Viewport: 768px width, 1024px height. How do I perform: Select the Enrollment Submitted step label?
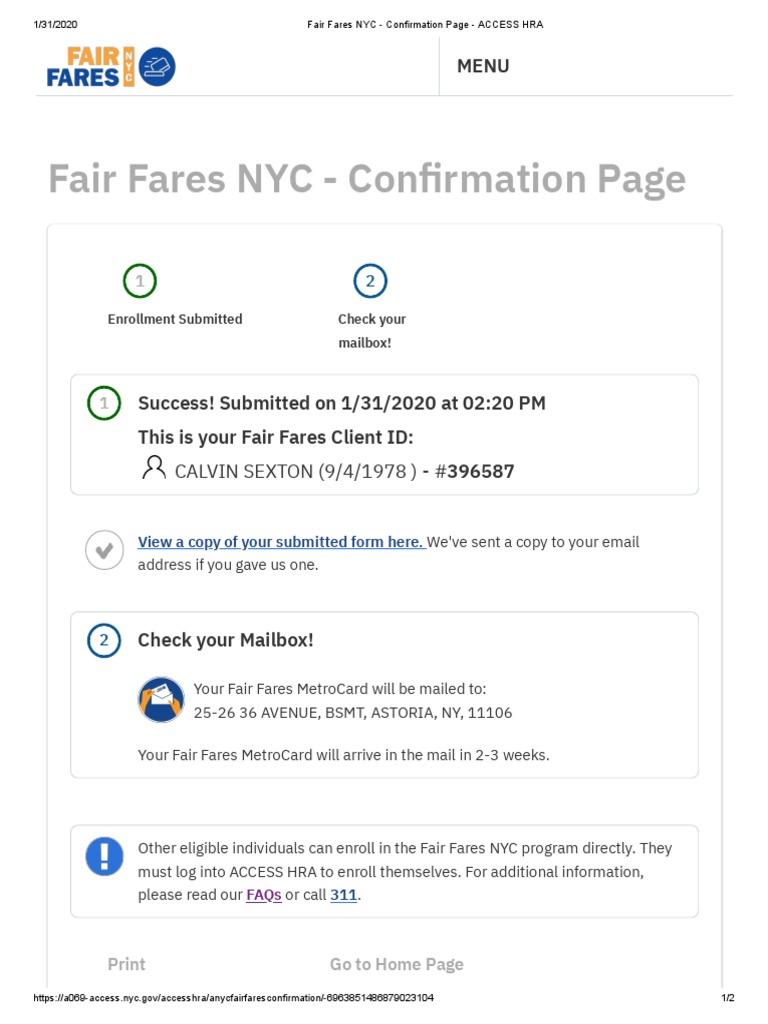point(175,319)
